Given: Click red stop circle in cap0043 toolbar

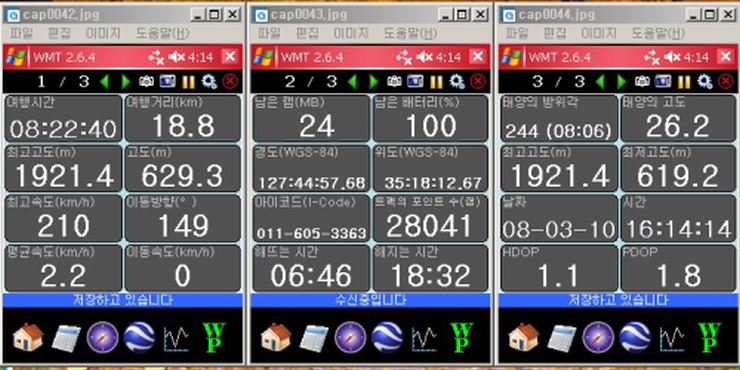Looking at the screenshot, I should (x=478, y=82).
